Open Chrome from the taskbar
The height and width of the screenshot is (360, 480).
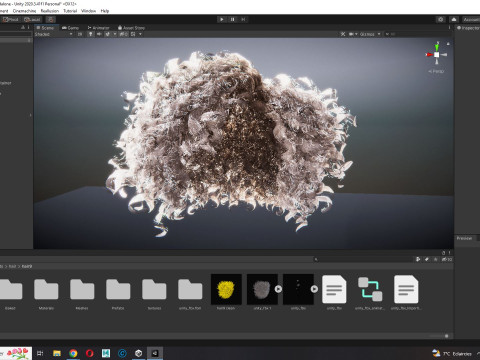tap(73, 353)
